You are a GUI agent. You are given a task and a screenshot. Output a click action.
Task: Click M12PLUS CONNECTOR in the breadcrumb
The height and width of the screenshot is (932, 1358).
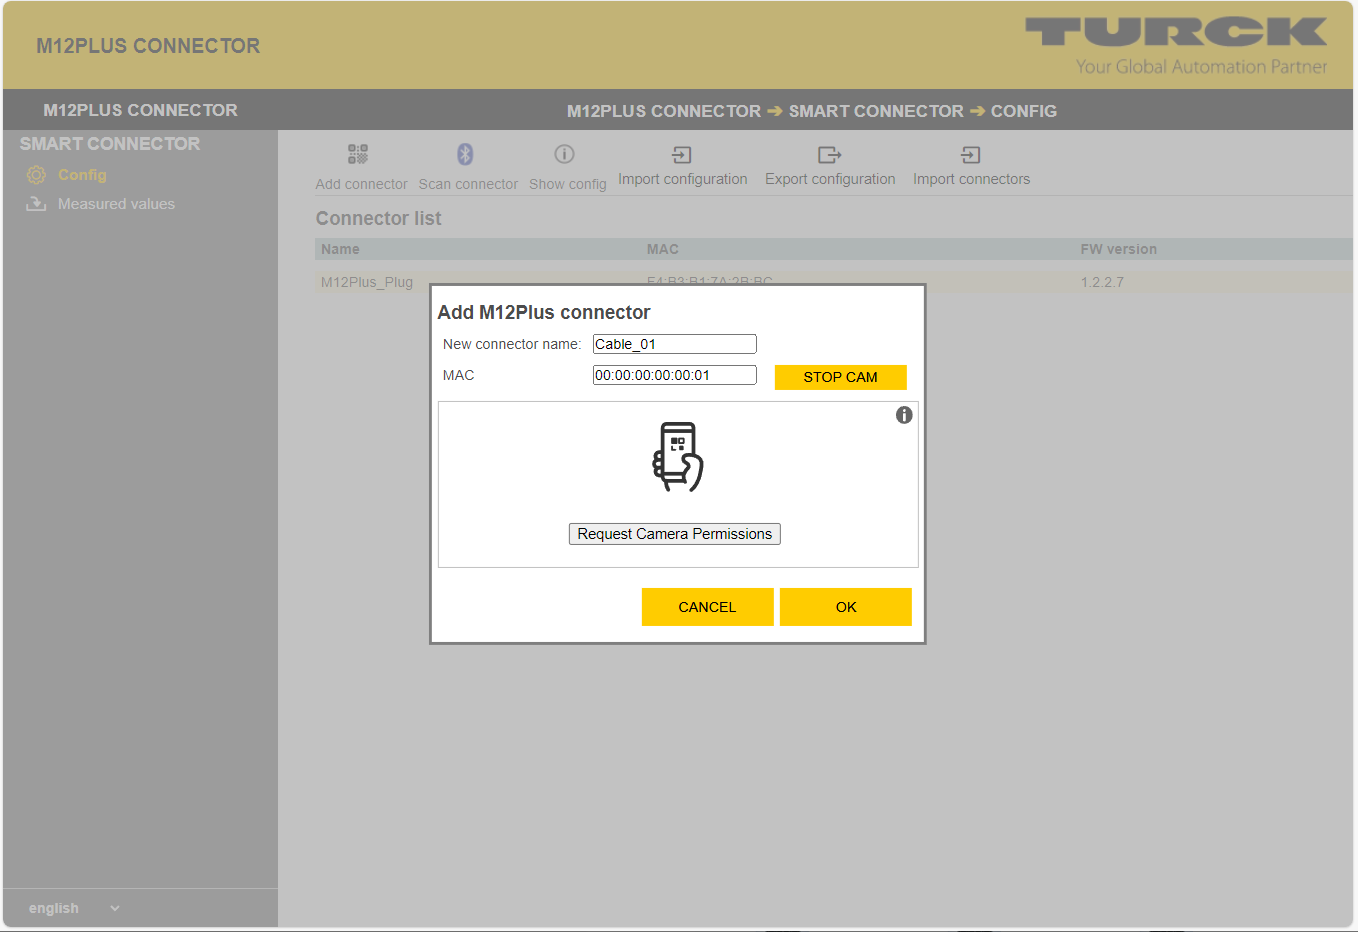click(x=664, y=111)
